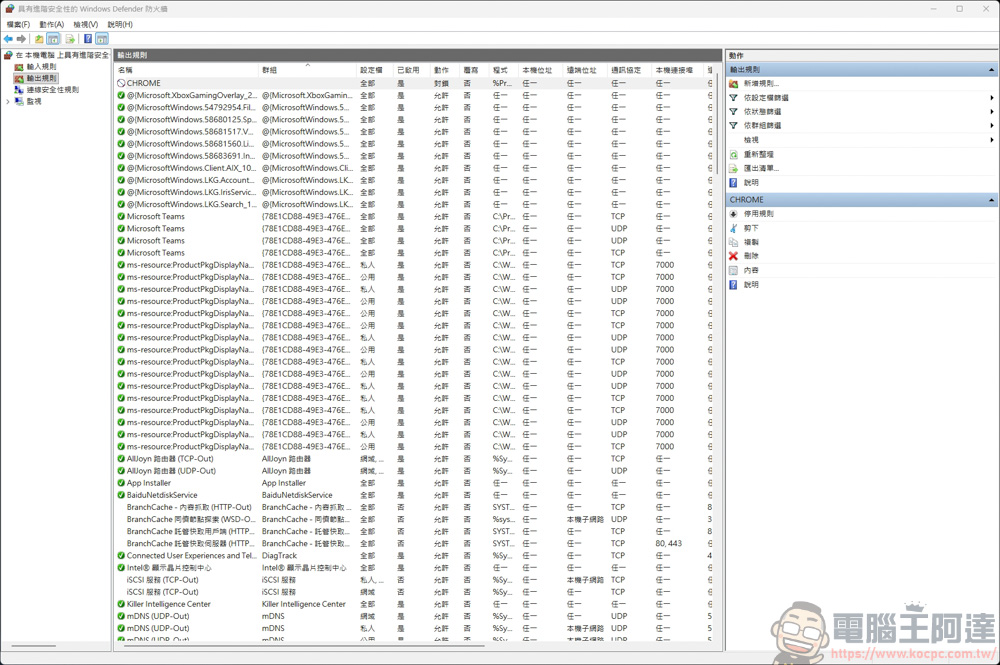Image resolution: width=1000 pixels, height=665 pixels.
Task: Click the 連線安全性規則 tree icon
Action: pyautogui.click(x=19, y=90)
